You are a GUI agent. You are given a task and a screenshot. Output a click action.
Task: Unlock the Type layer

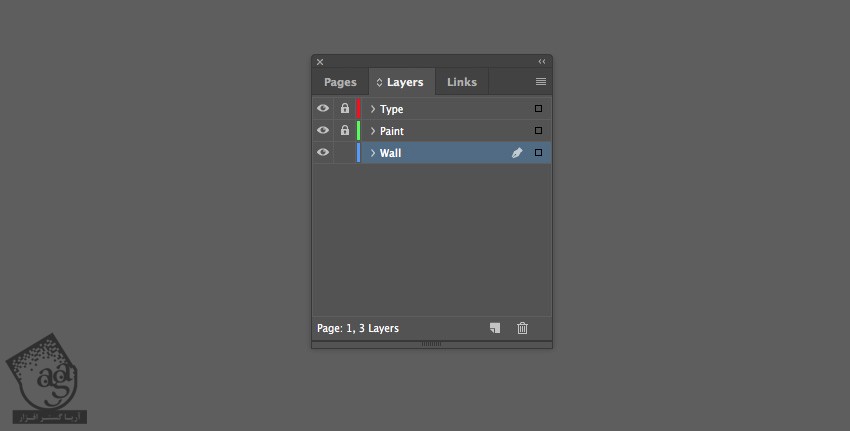pos(345,109)
